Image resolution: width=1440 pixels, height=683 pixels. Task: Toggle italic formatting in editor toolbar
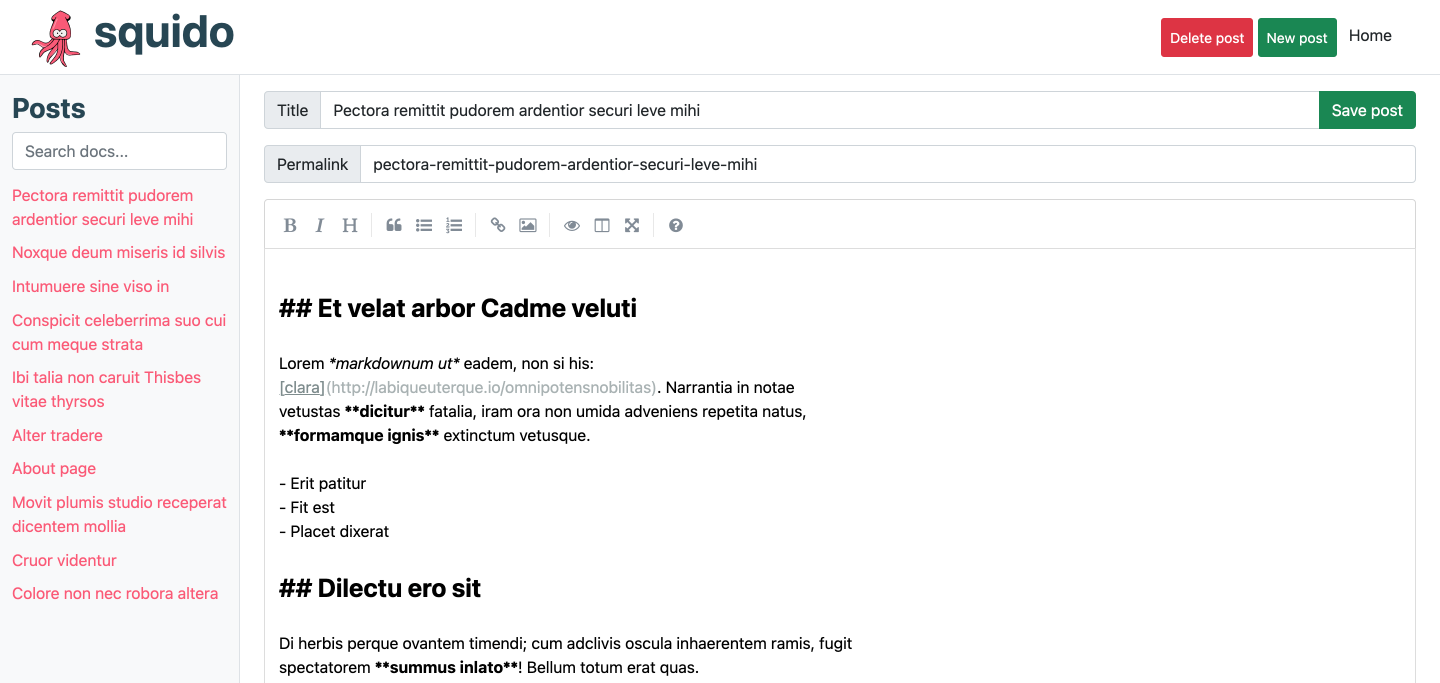(x=320, y=225)
